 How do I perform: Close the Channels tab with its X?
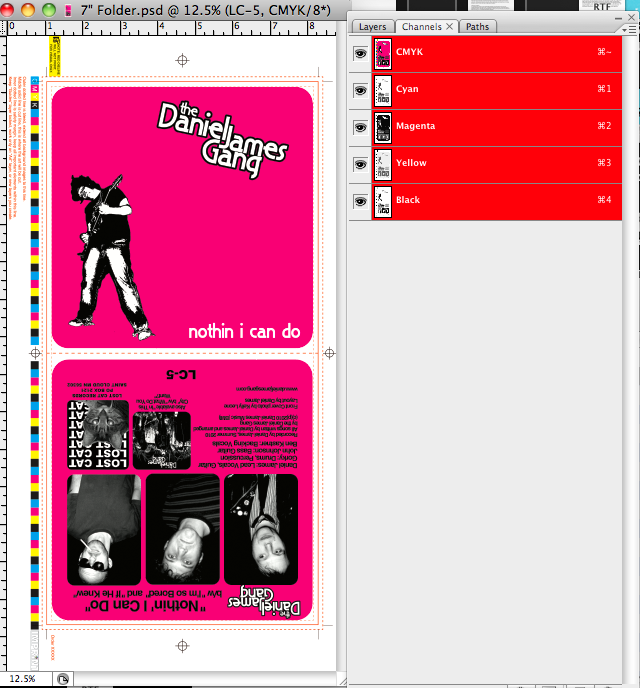coord(449,27)
